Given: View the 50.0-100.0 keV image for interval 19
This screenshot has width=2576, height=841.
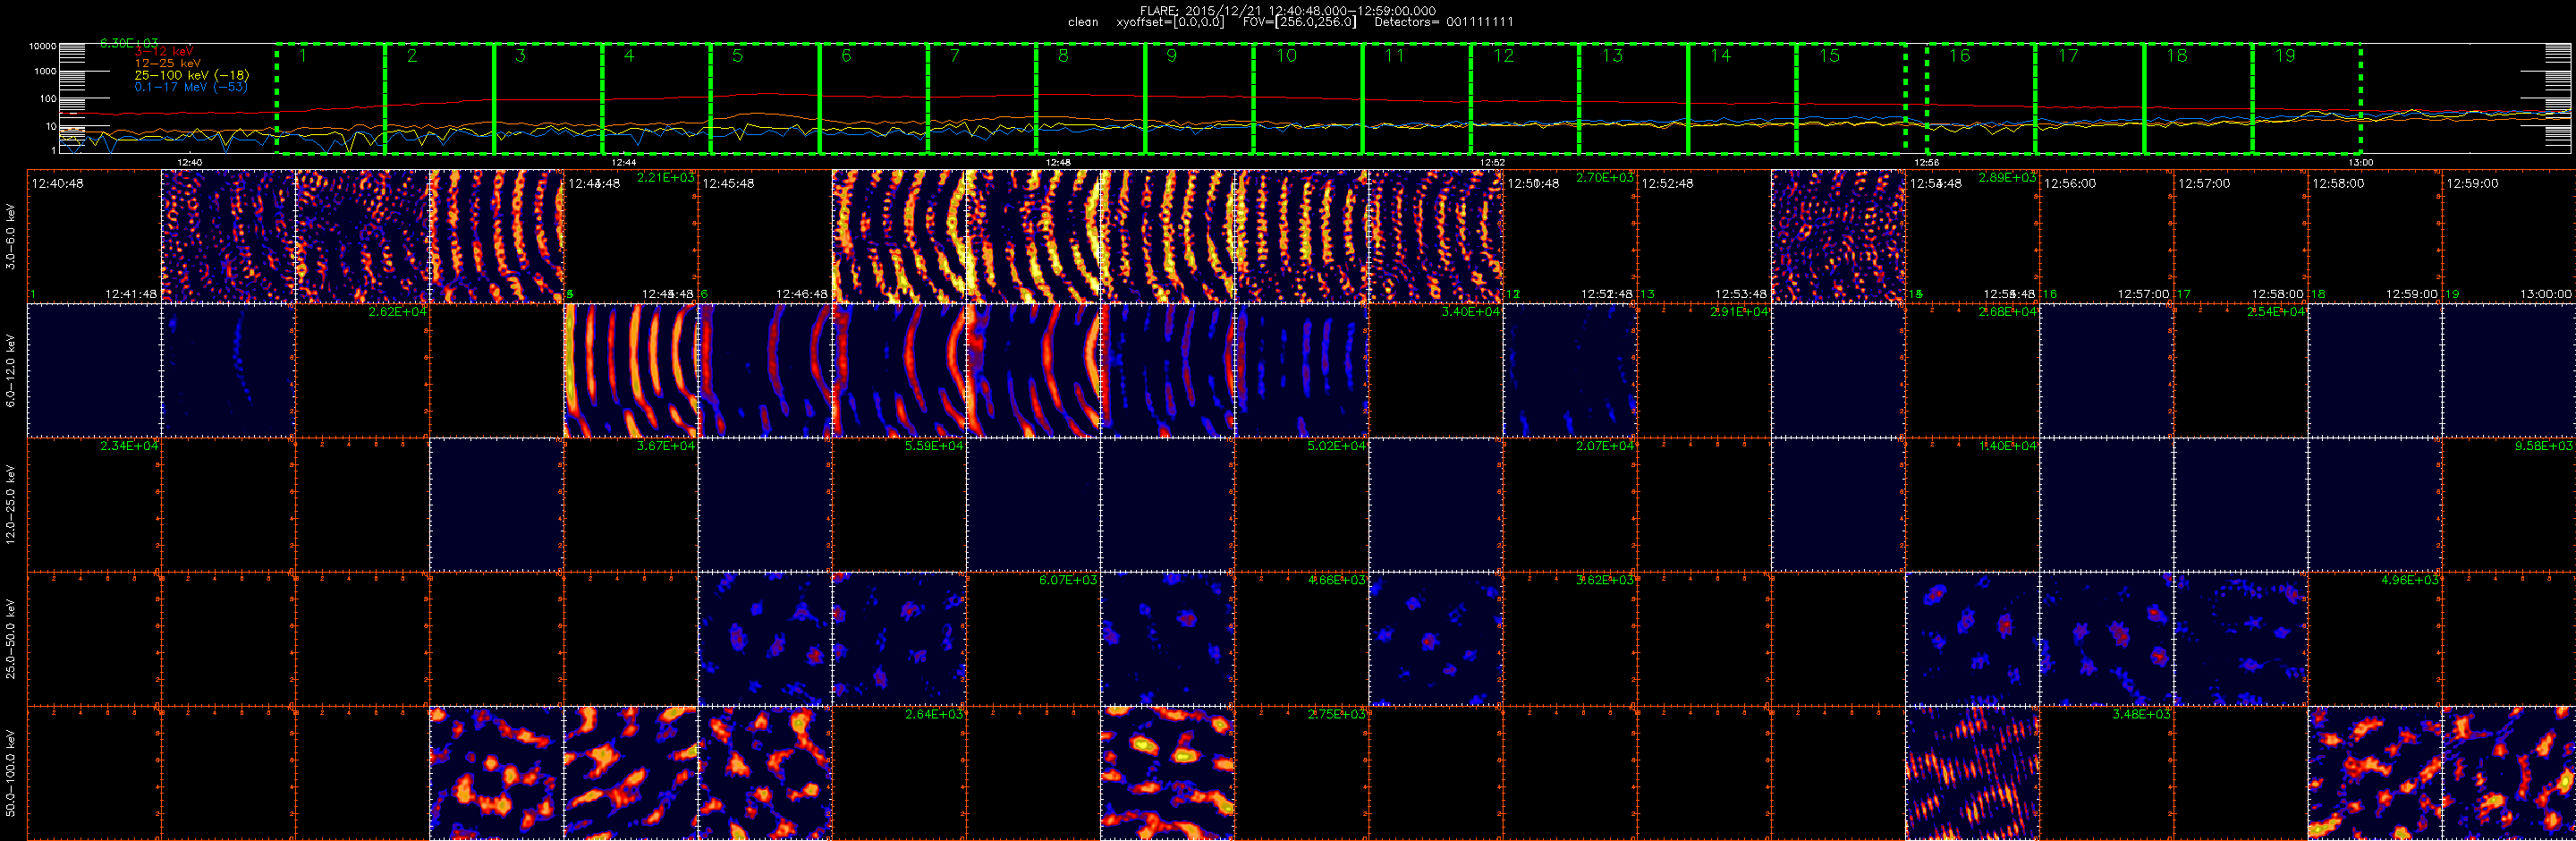Looking at the screenshot, I should [x=2508, y=773].
